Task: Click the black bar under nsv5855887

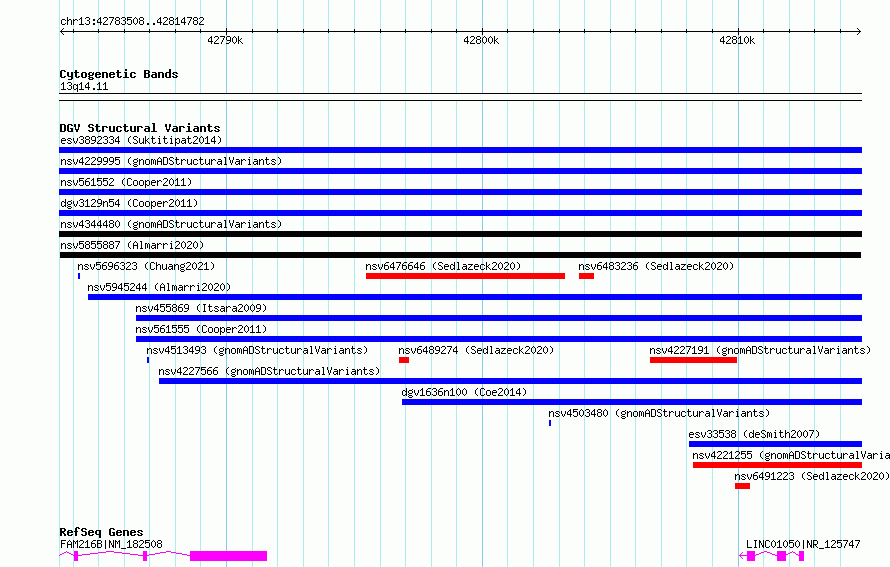Action: (460, 255)
